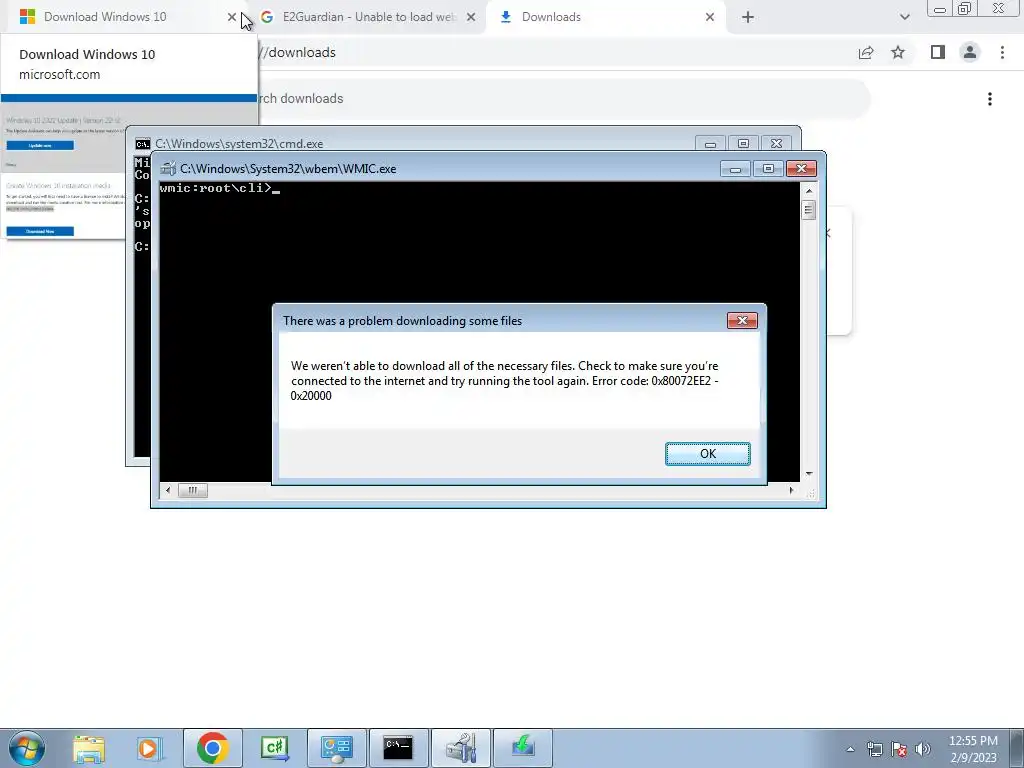Click the volume speaker tray icon

point(923,749)
